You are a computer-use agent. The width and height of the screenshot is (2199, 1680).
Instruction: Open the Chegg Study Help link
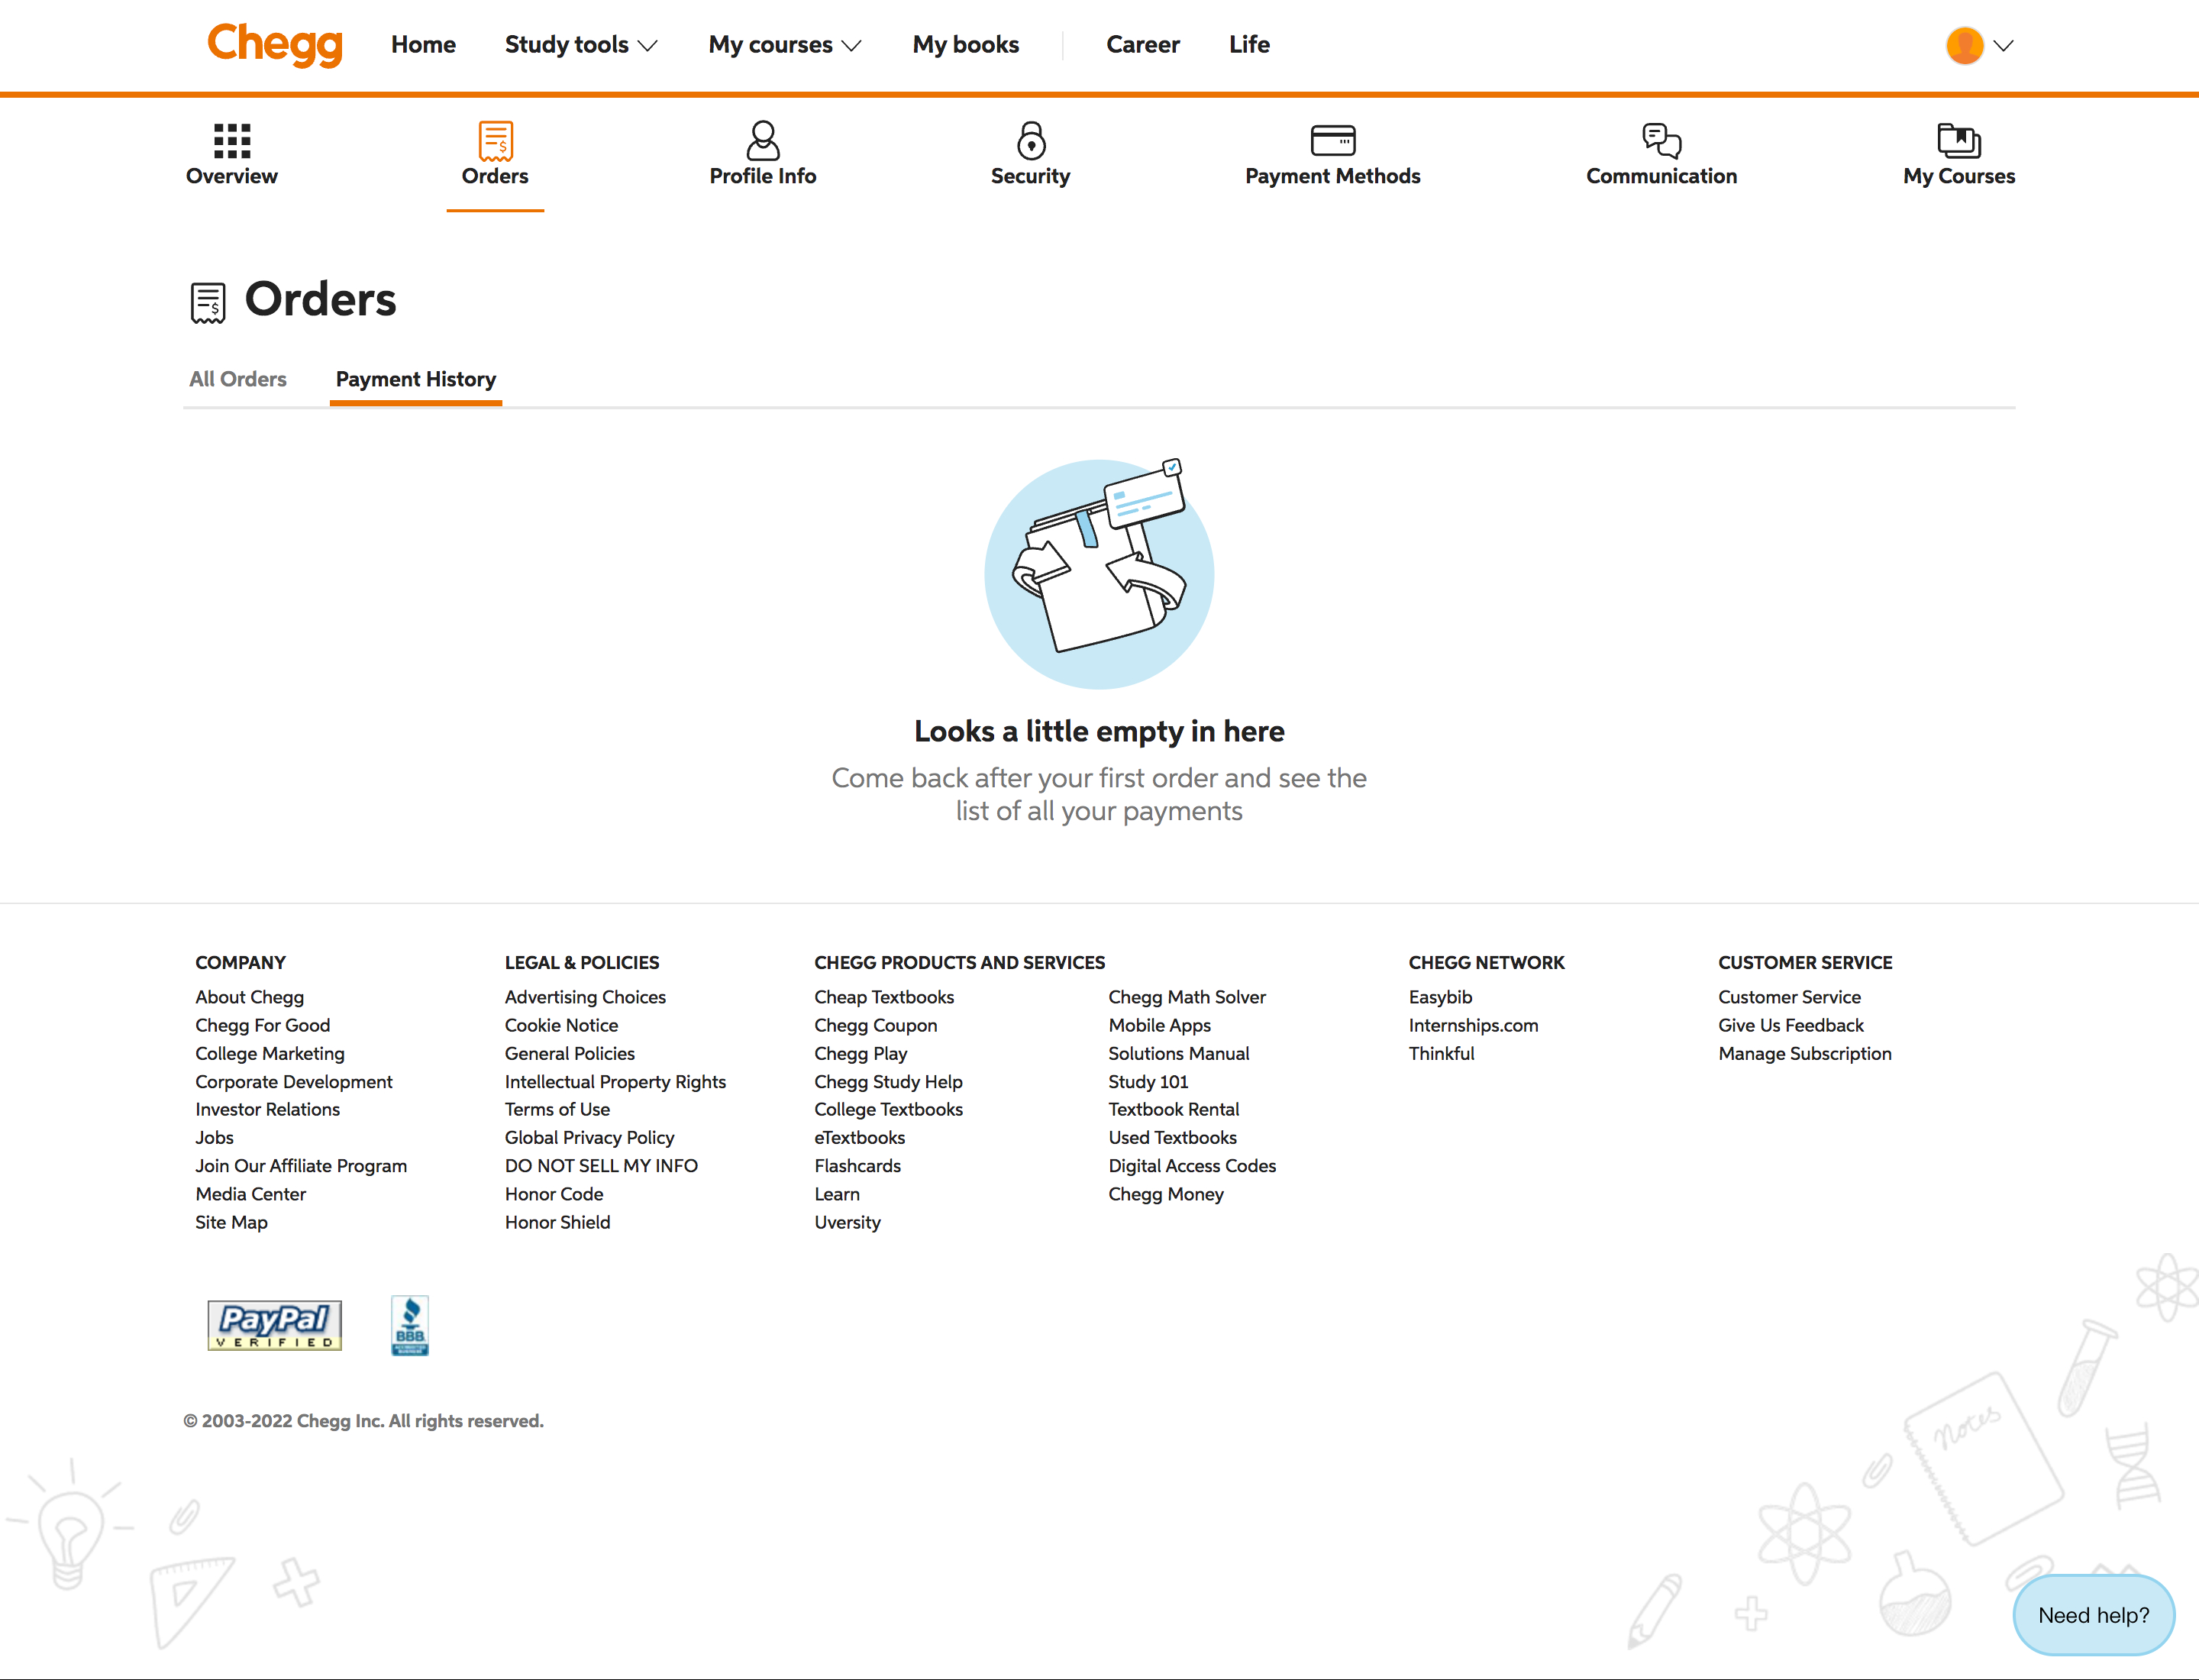point(889,1082)
